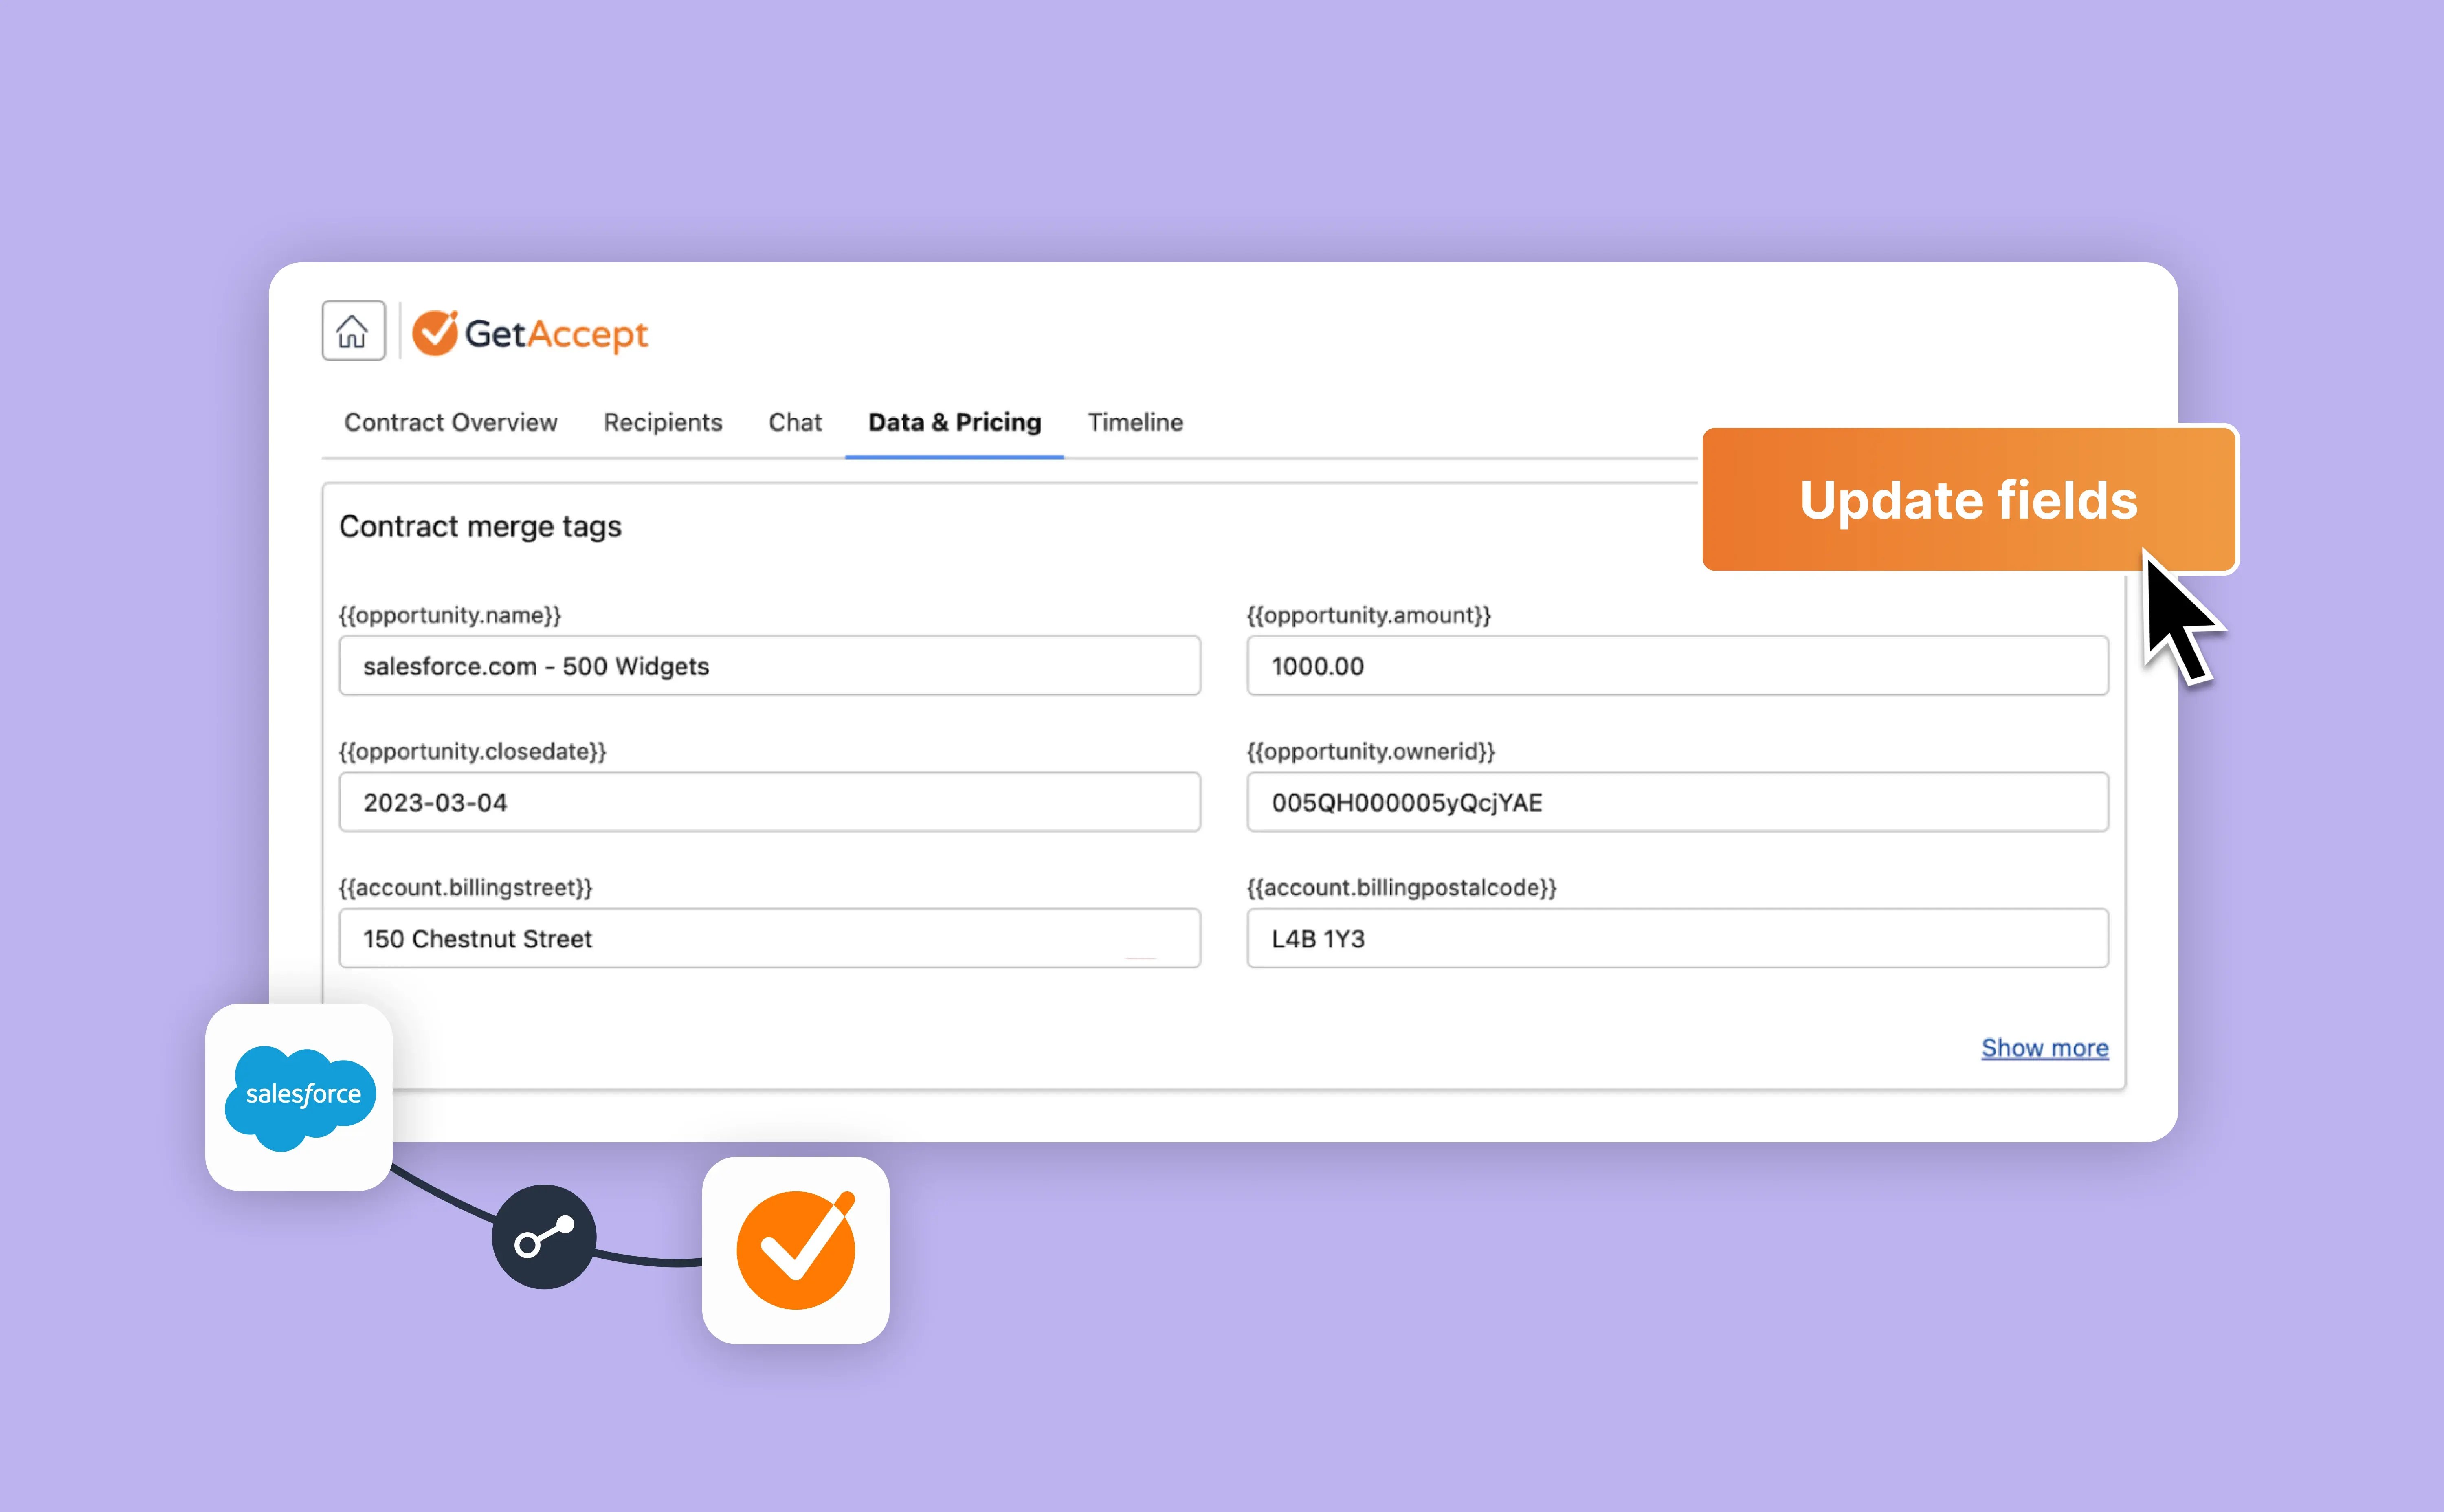Click the Update fields button
This screenshot has width=2444, height=1512.
(x=1969, y=500)
